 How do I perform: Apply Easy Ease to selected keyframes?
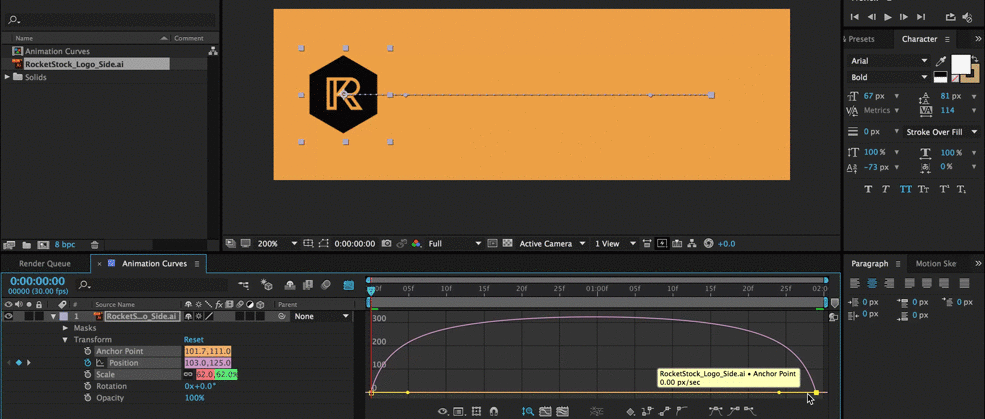click(715, 412)
